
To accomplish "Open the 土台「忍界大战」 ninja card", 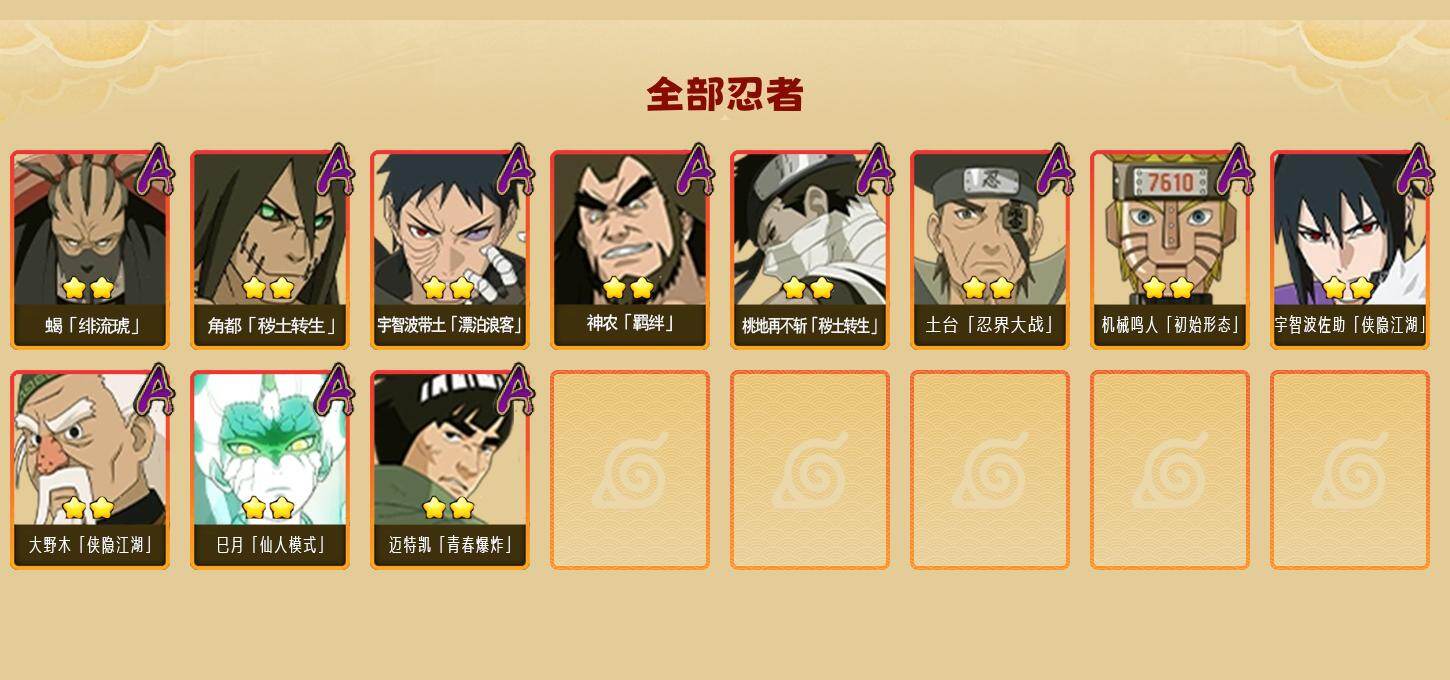I will [990, 250].
